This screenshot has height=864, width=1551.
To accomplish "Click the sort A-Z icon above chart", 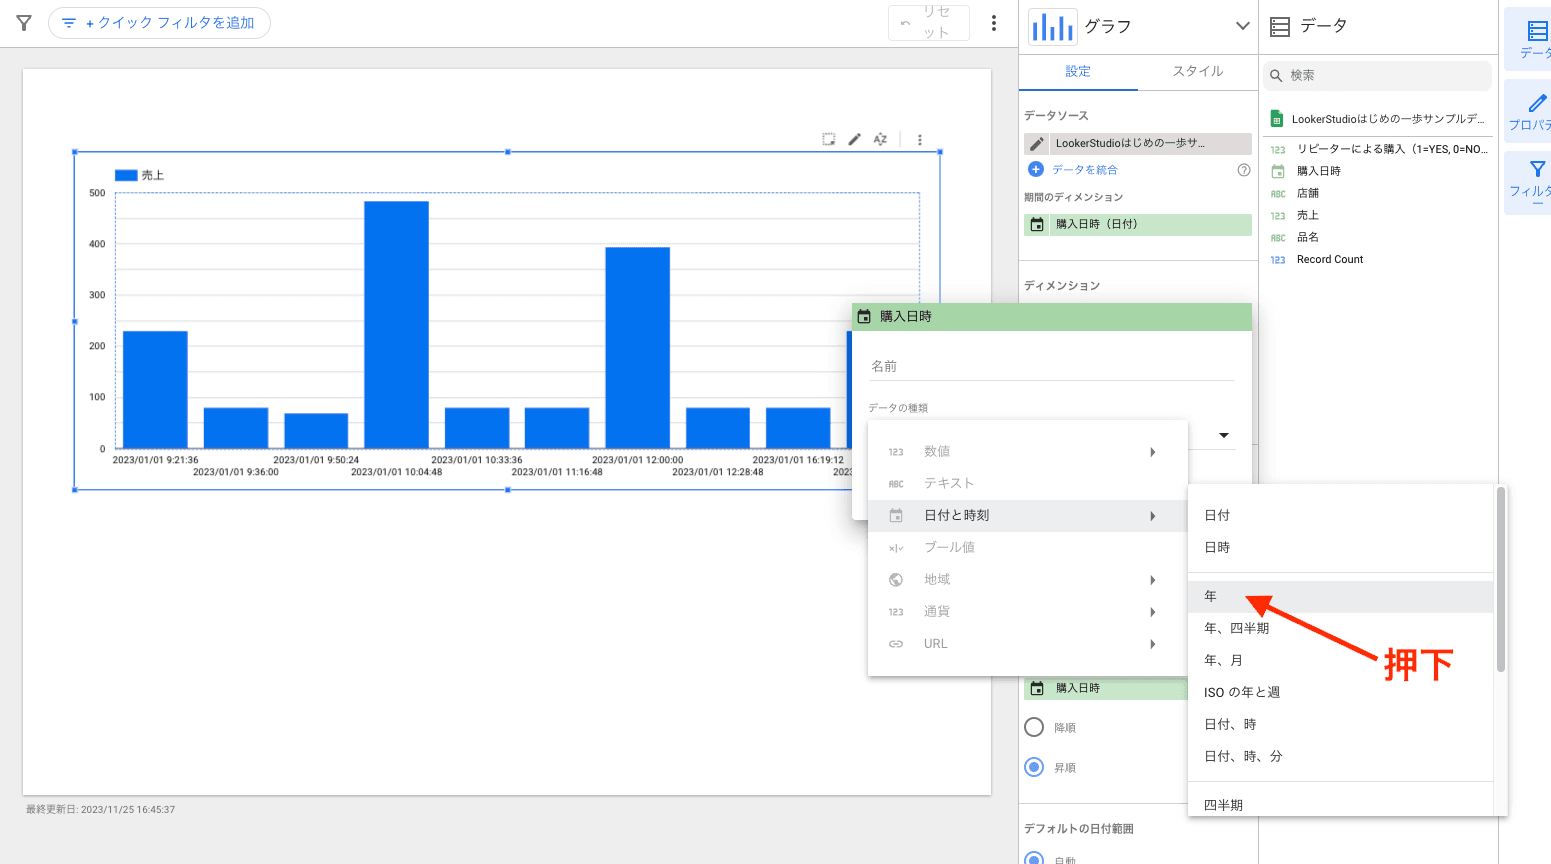I will (x=880, y=140).
